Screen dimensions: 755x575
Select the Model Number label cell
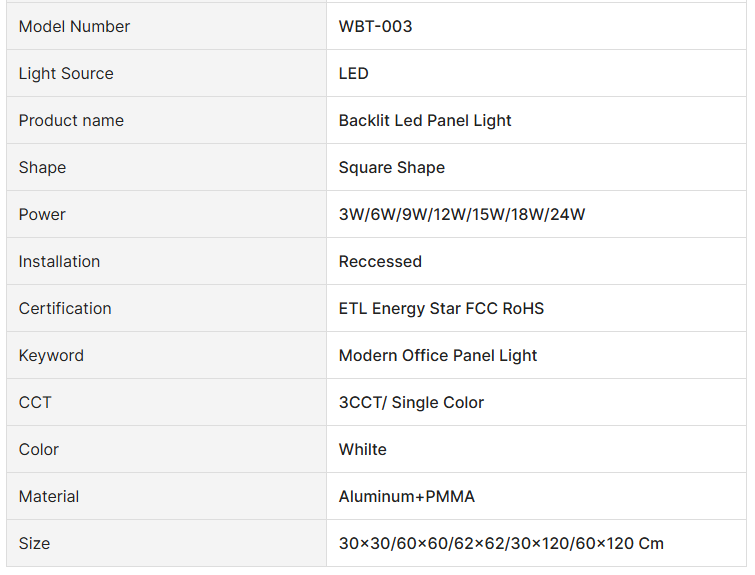(74, 27)
